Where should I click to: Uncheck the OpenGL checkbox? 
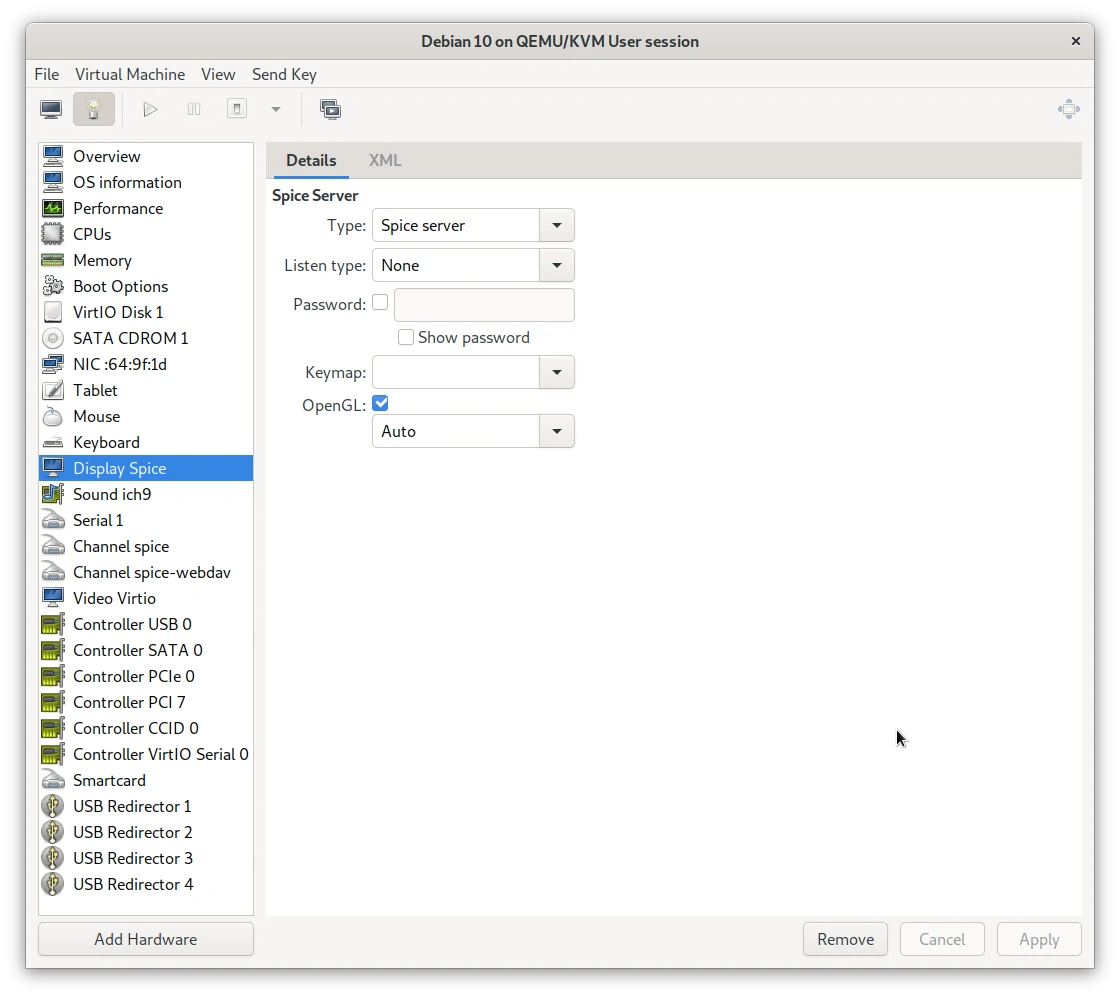380,404
